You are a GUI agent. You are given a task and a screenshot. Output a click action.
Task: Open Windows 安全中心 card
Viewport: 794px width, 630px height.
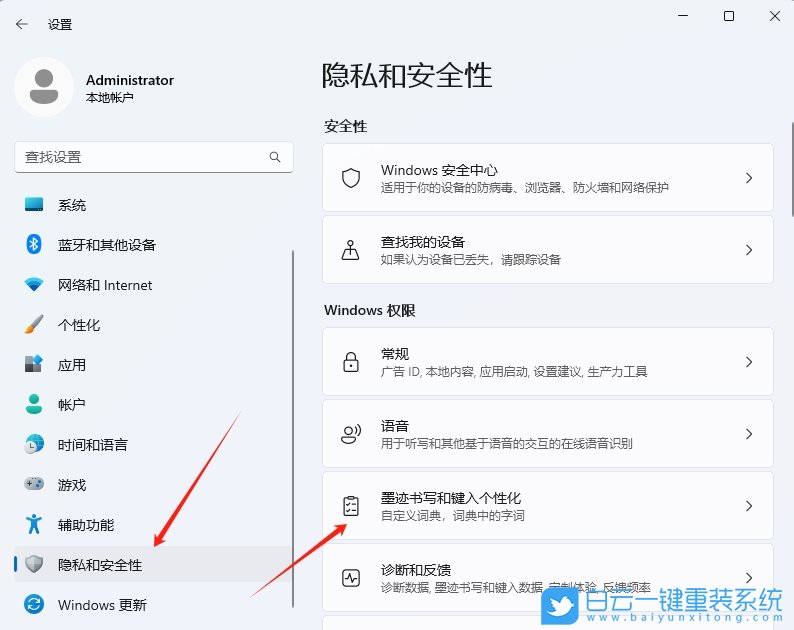[548, 178]
